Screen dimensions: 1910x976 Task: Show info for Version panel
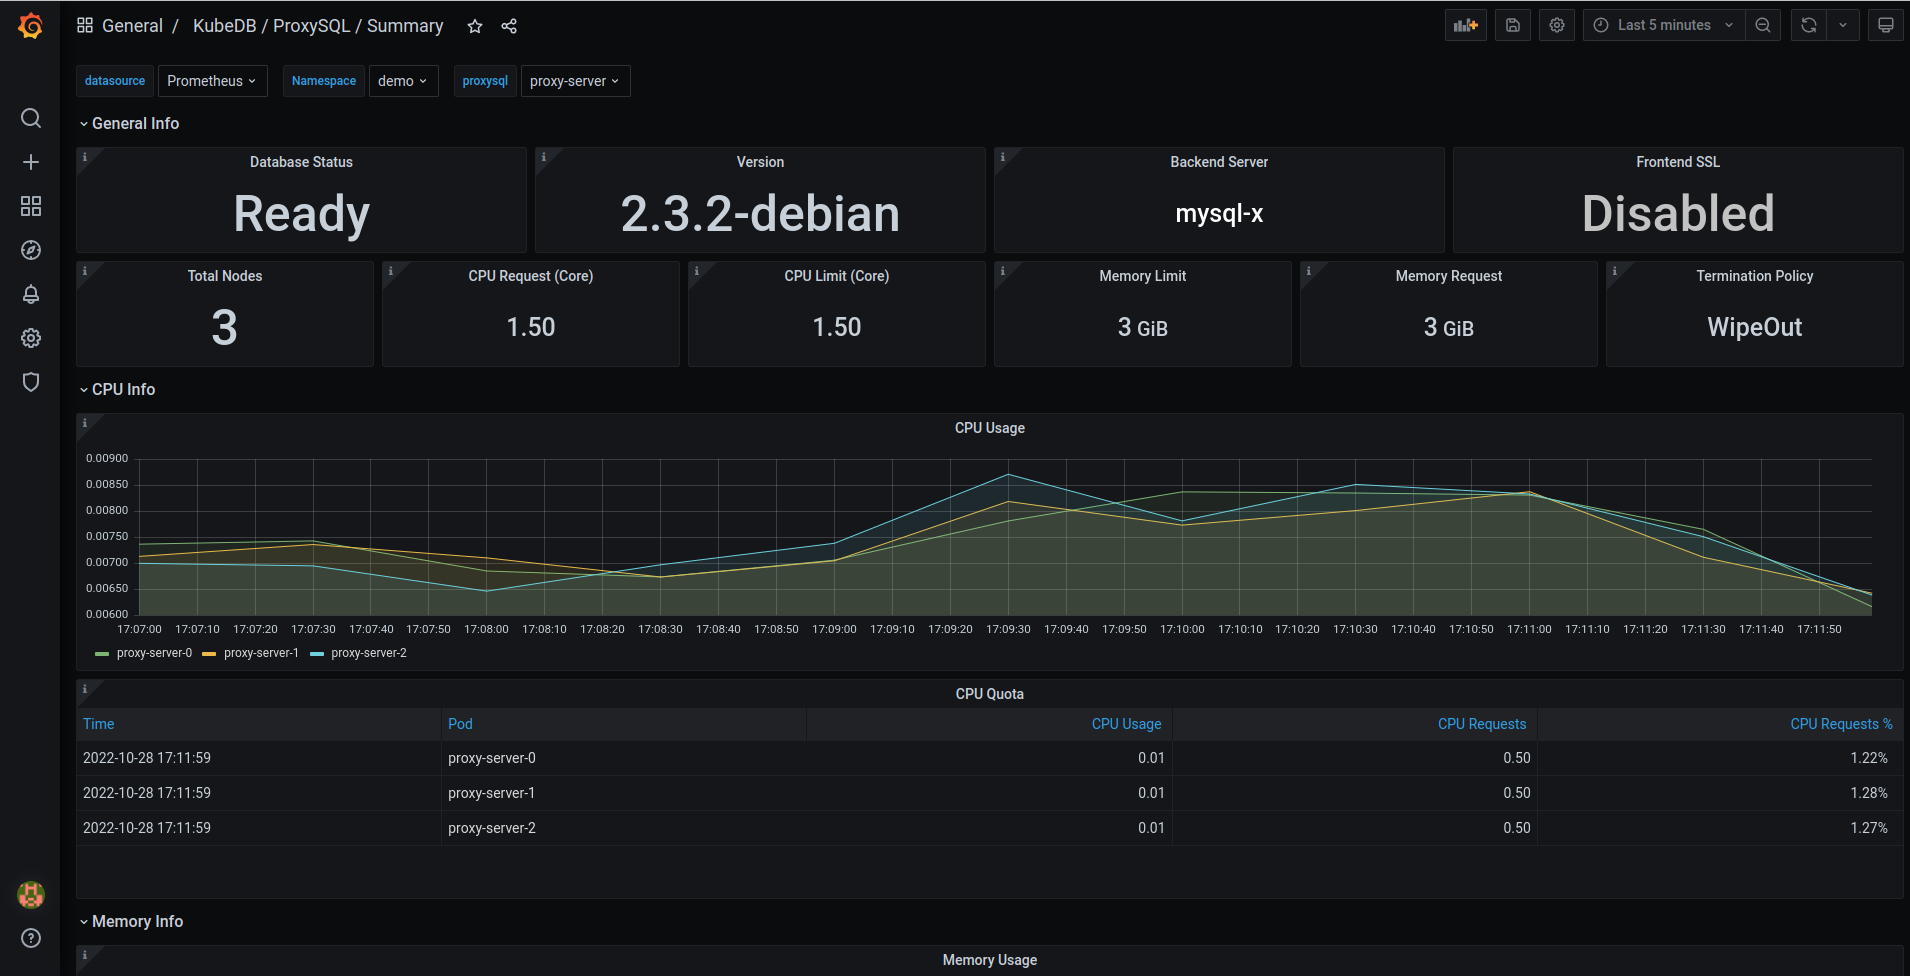[544, 157]
